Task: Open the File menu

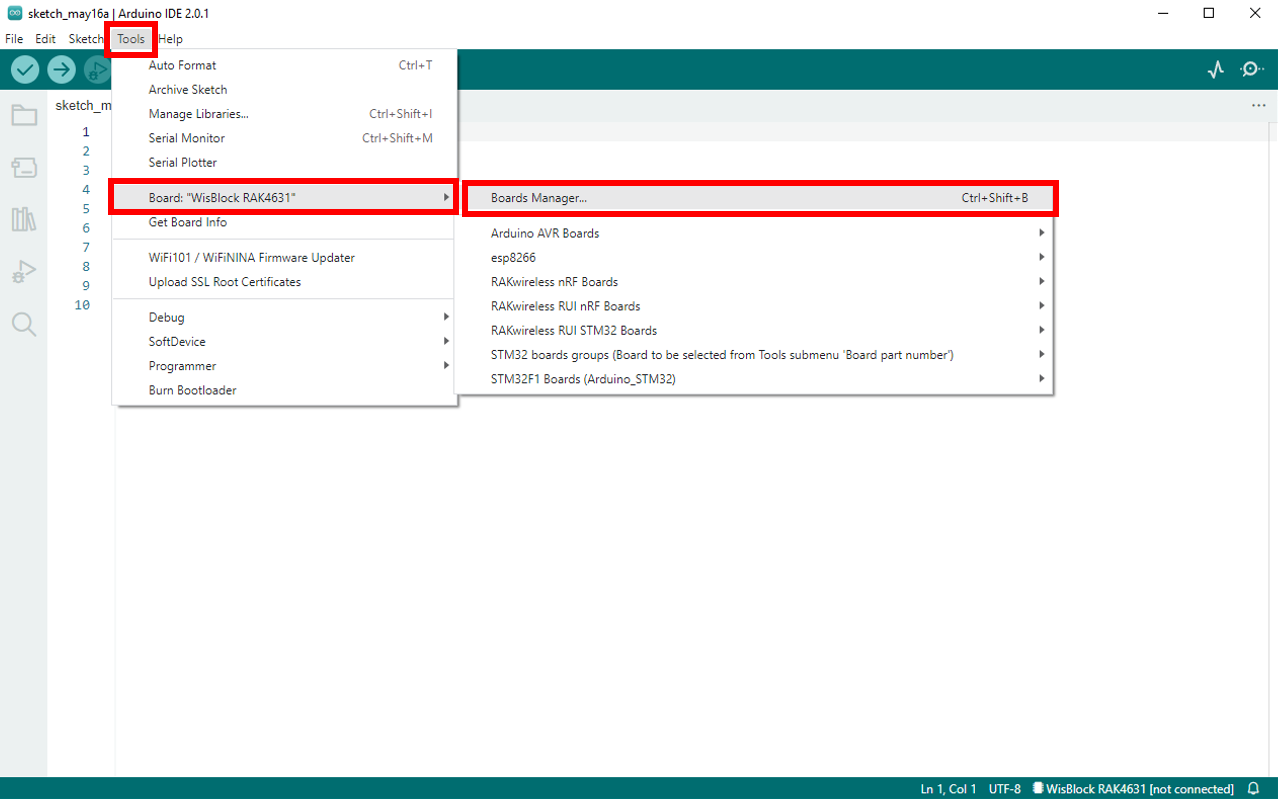Action: (x=14, y=39)
